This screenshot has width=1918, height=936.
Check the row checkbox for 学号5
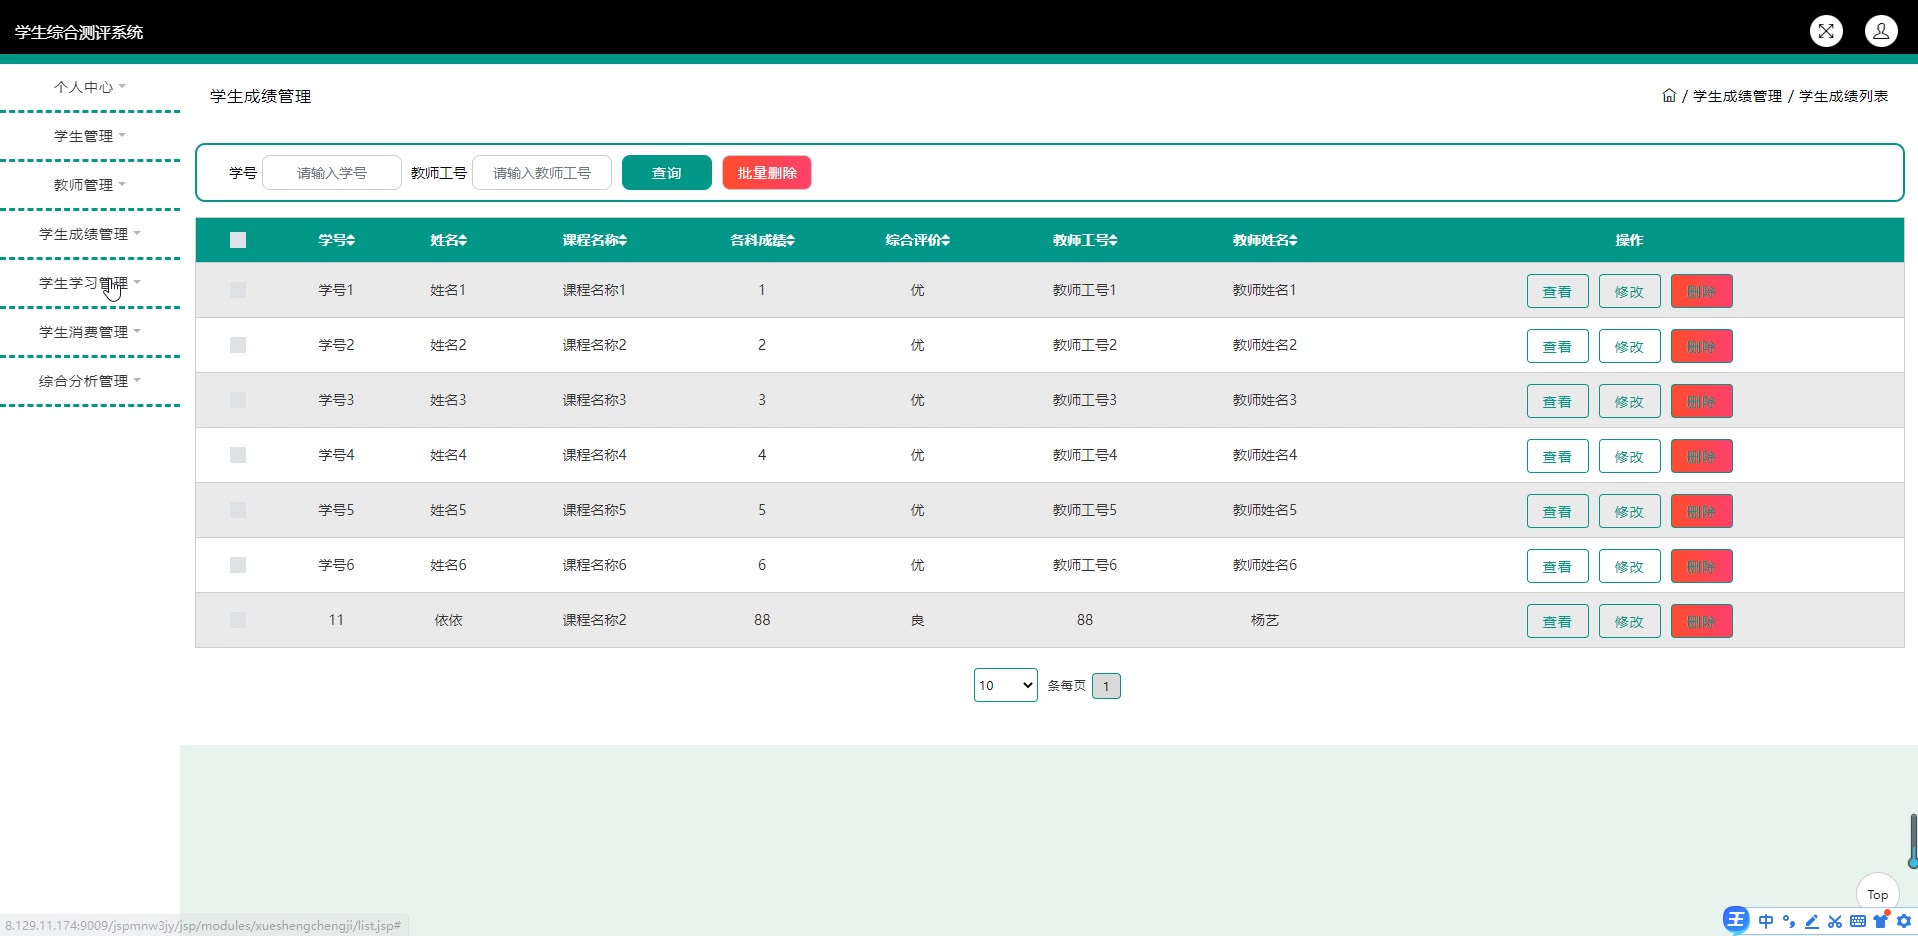pos(238,510)
